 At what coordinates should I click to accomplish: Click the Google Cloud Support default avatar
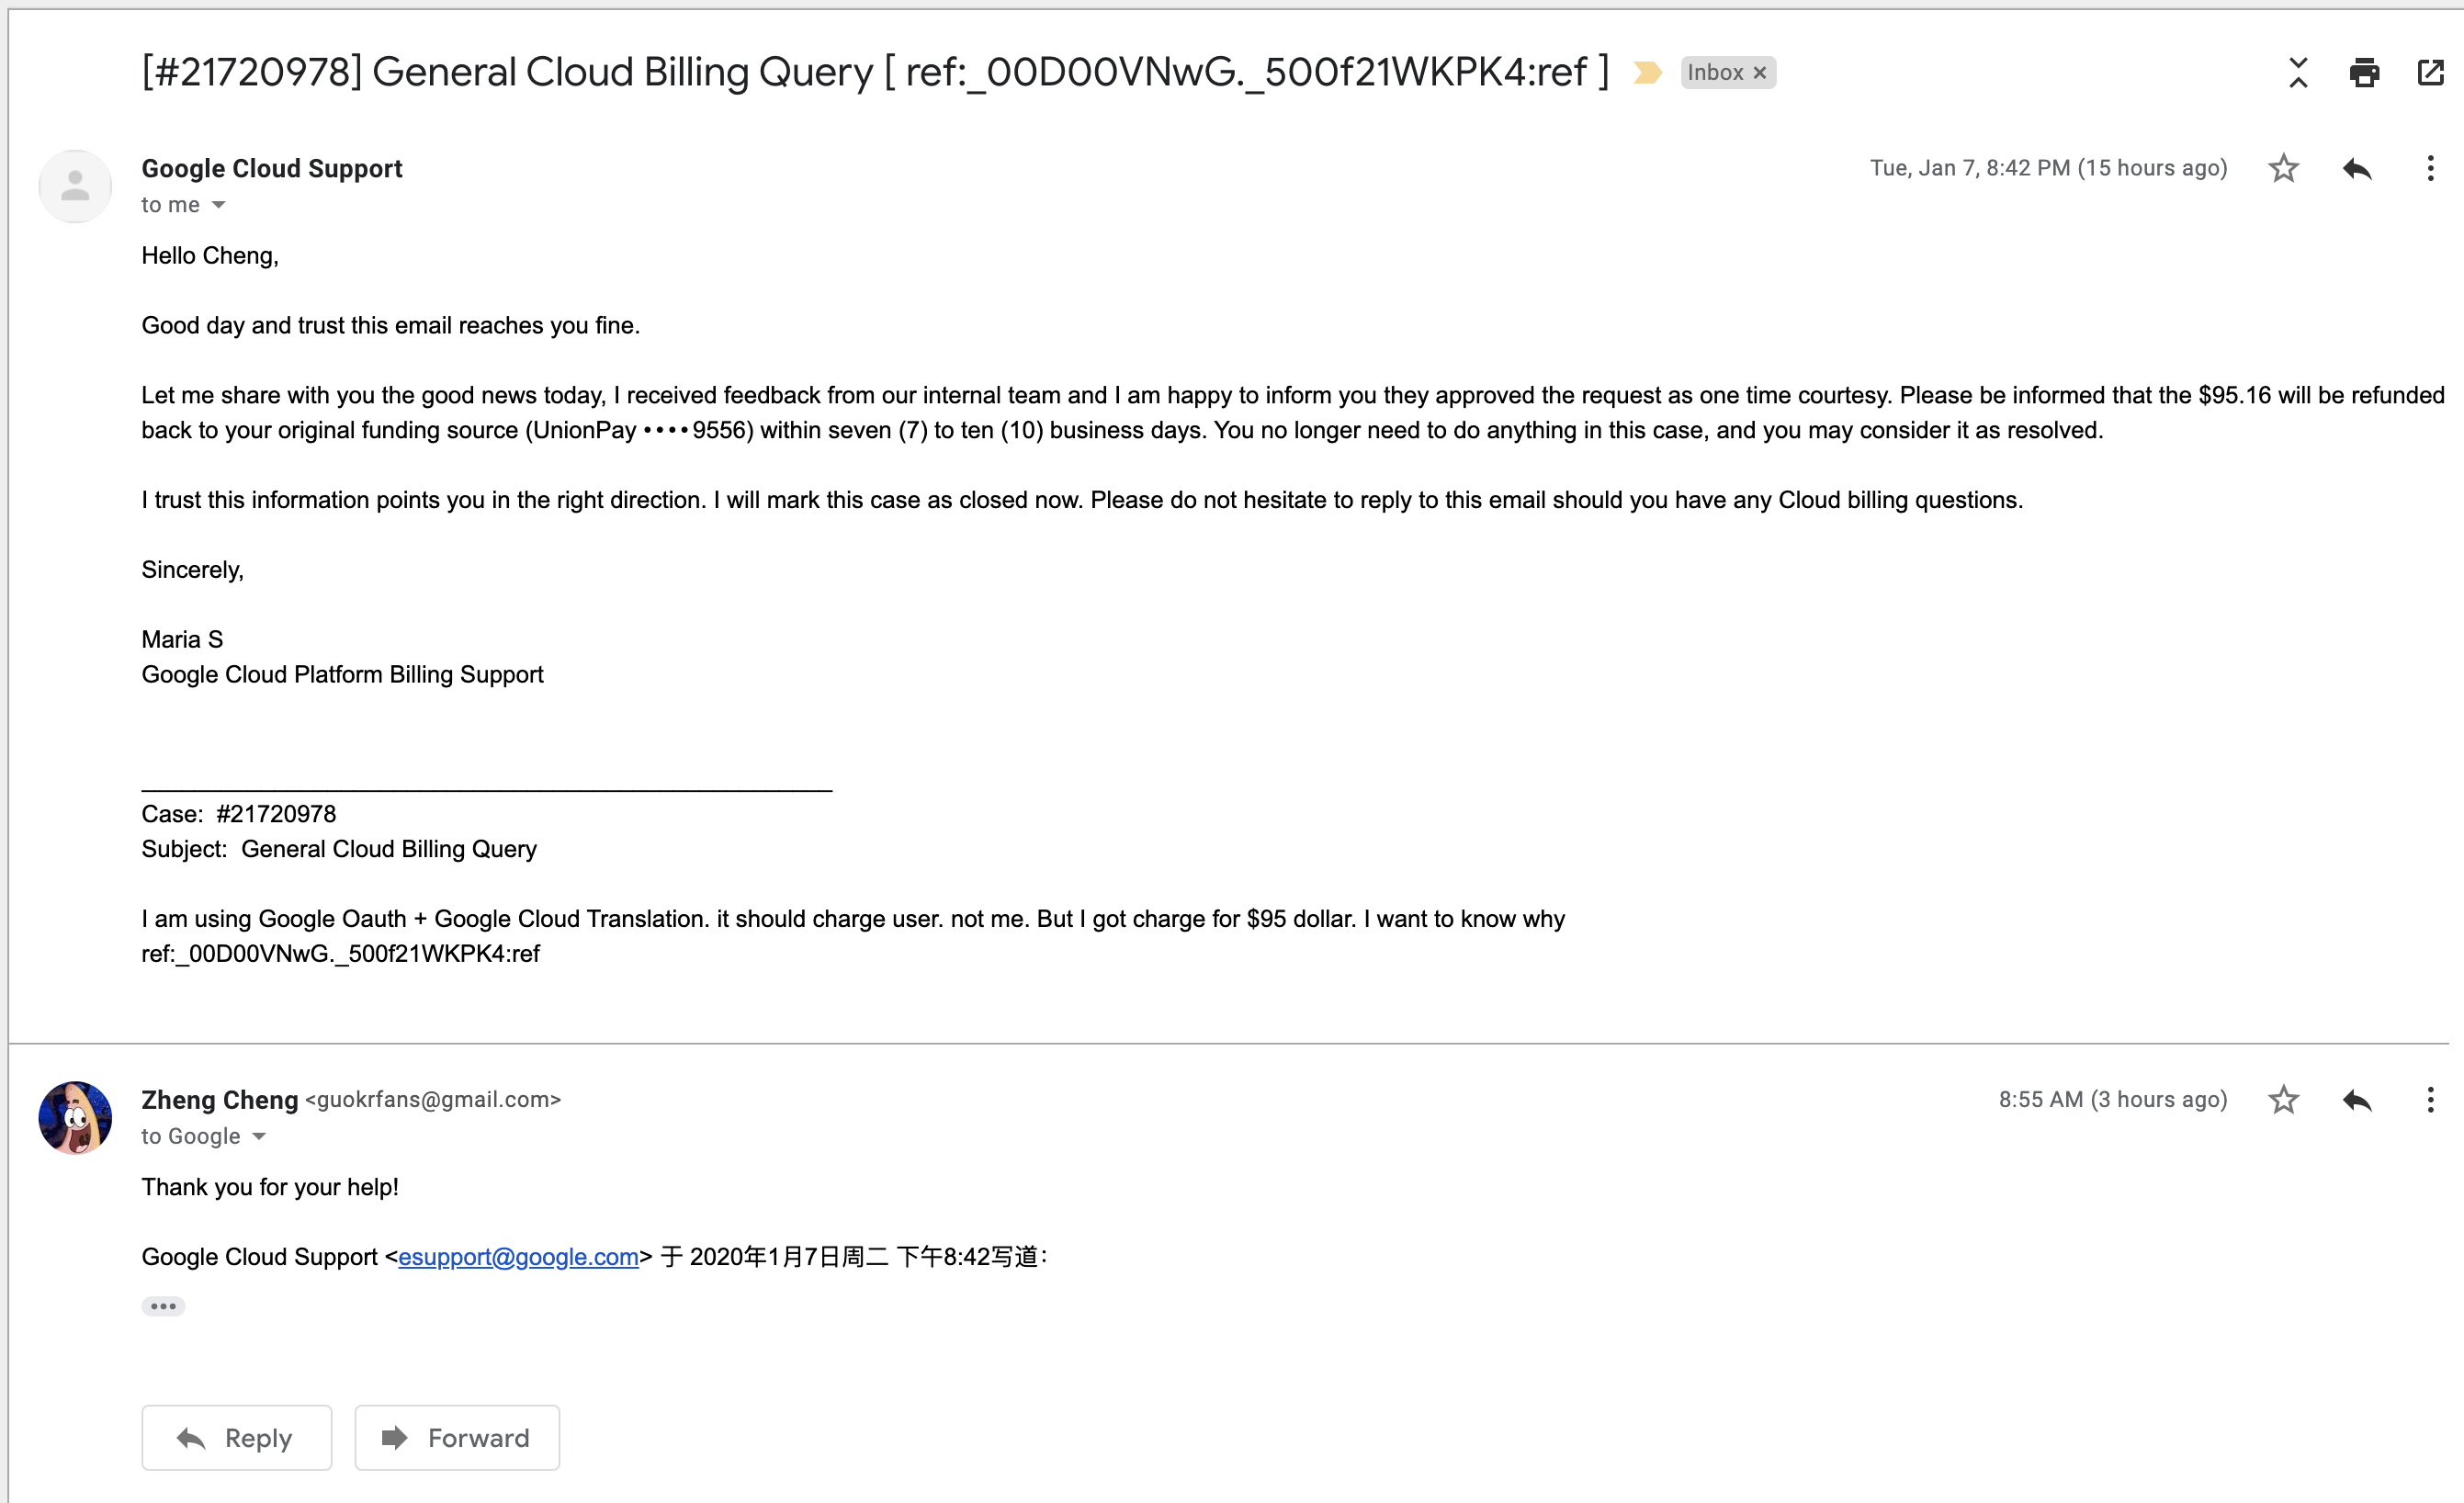click(75, 186)
